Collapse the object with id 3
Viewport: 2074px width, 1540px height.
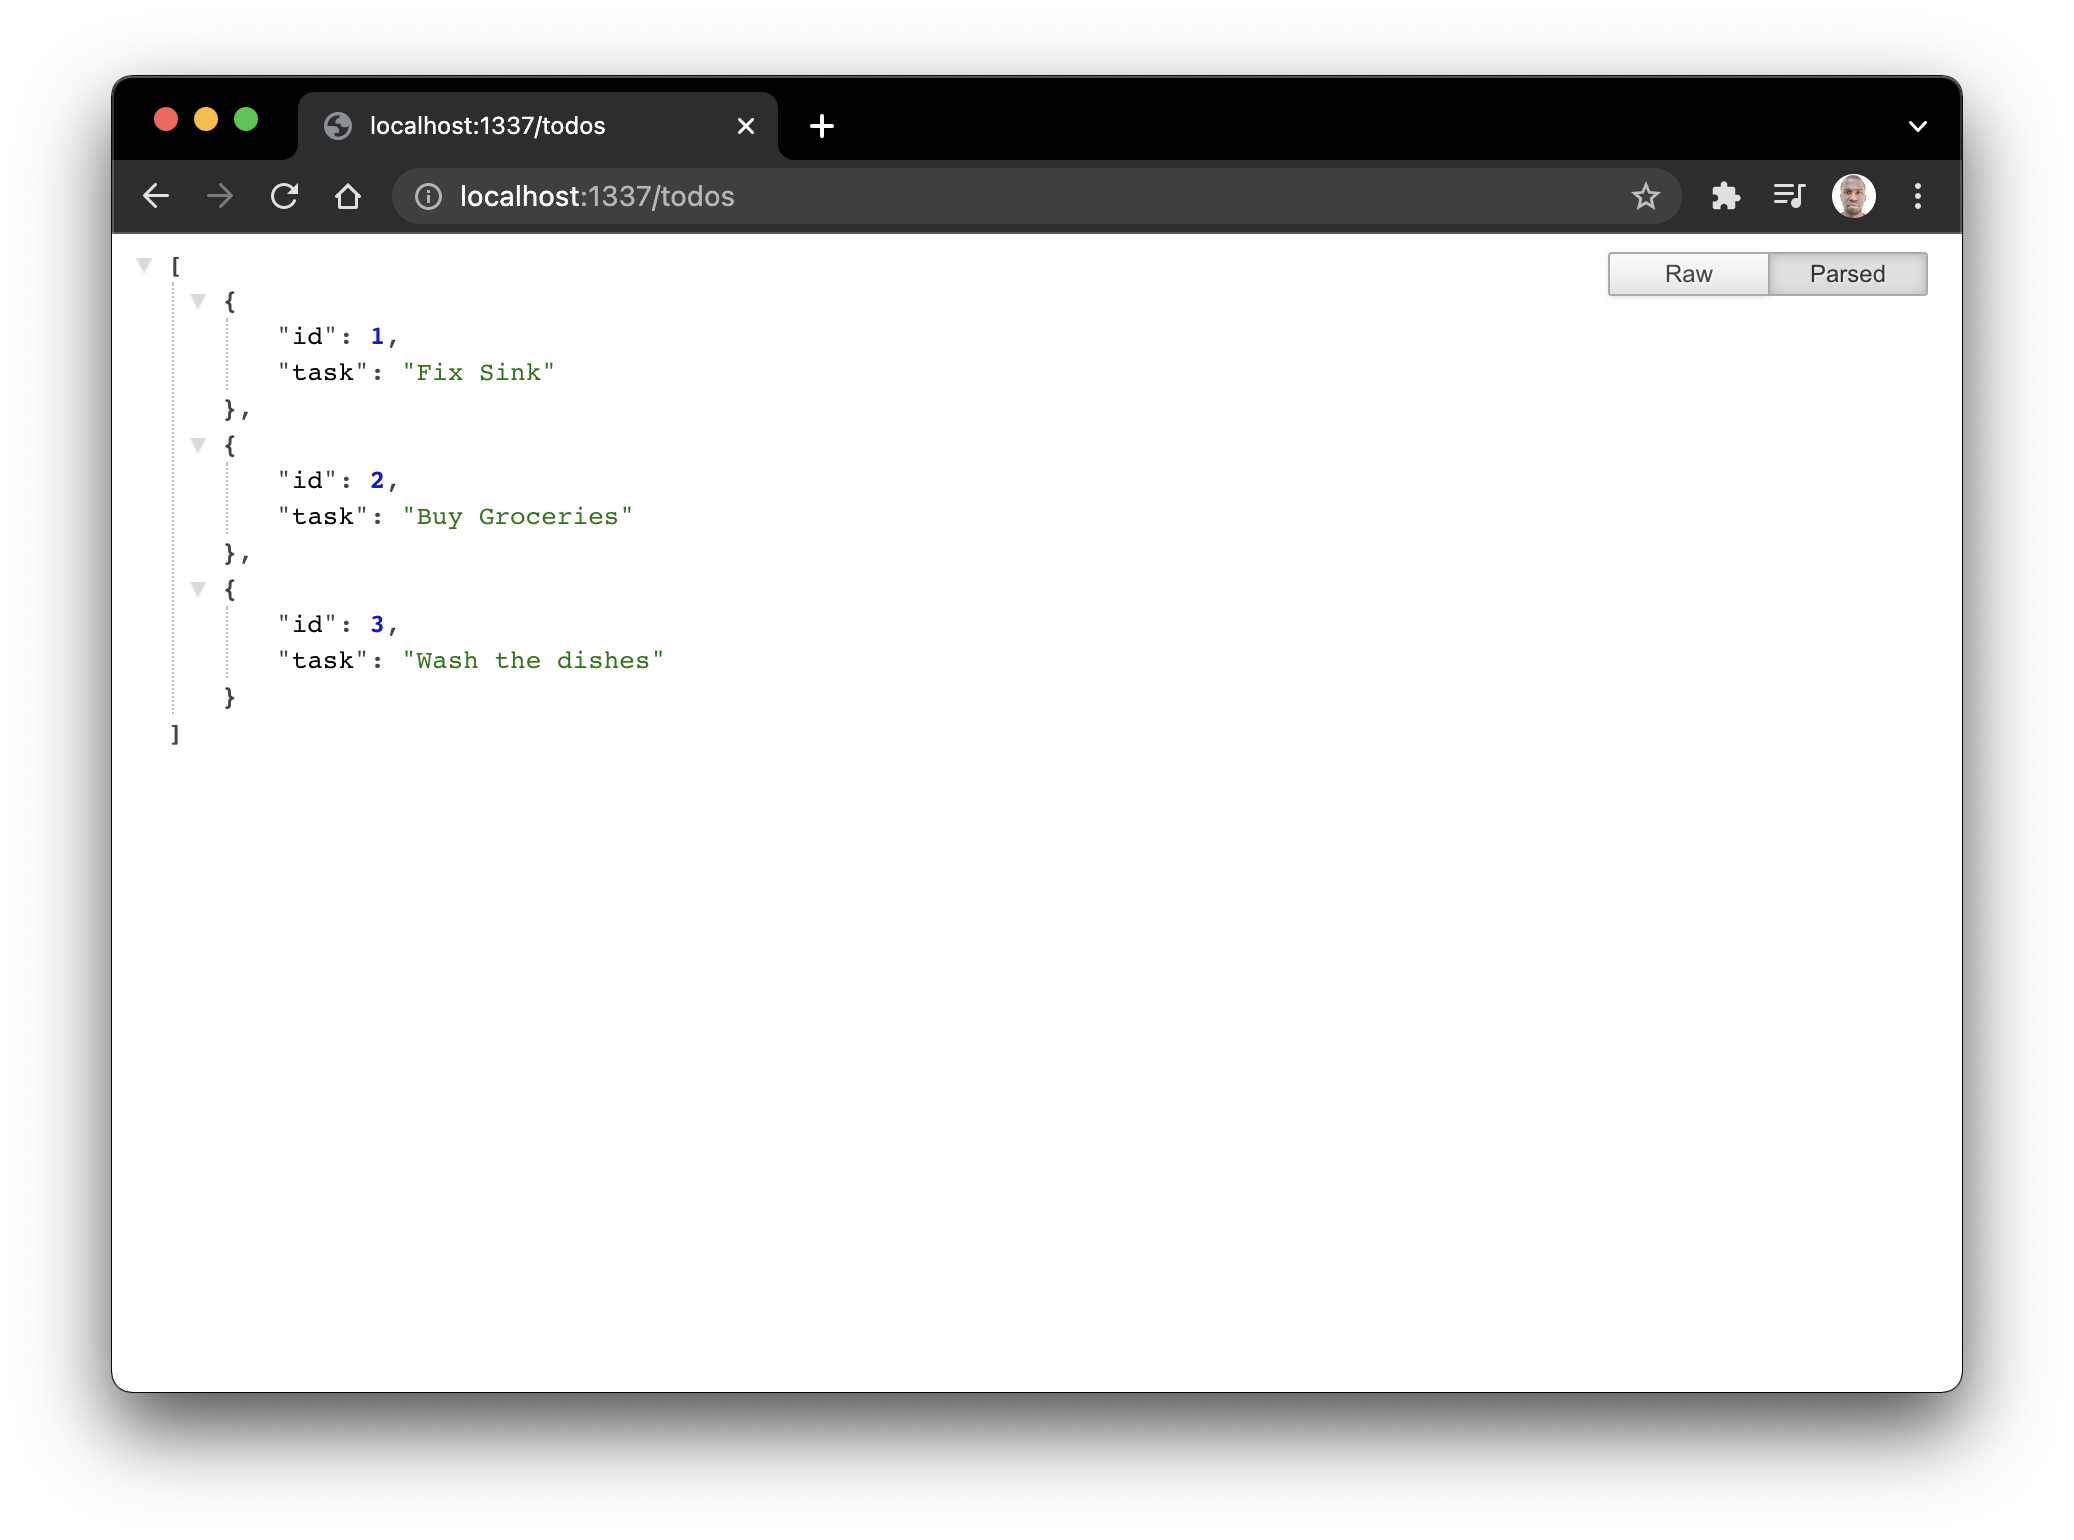(198, 589)
